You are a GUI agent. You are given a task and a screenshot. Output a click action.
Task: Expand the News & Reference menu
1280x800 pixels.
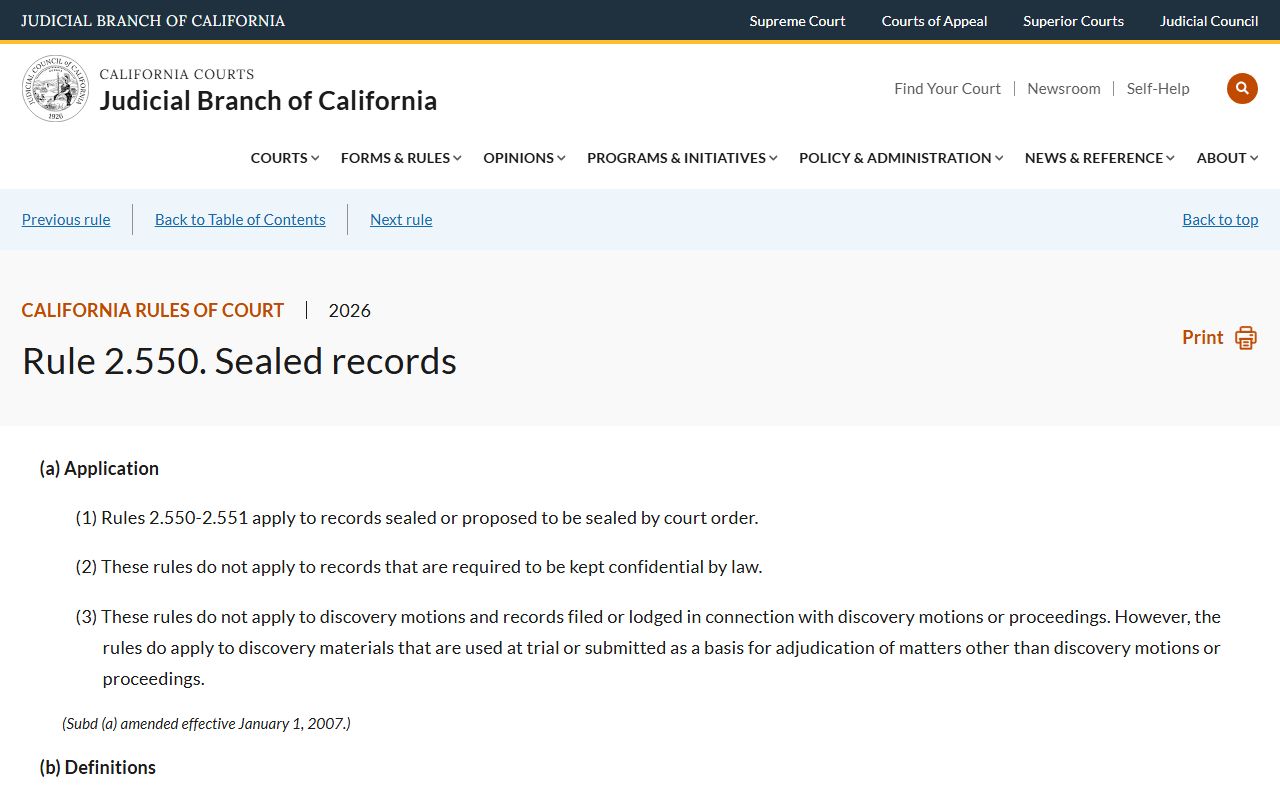point(1100,158)
